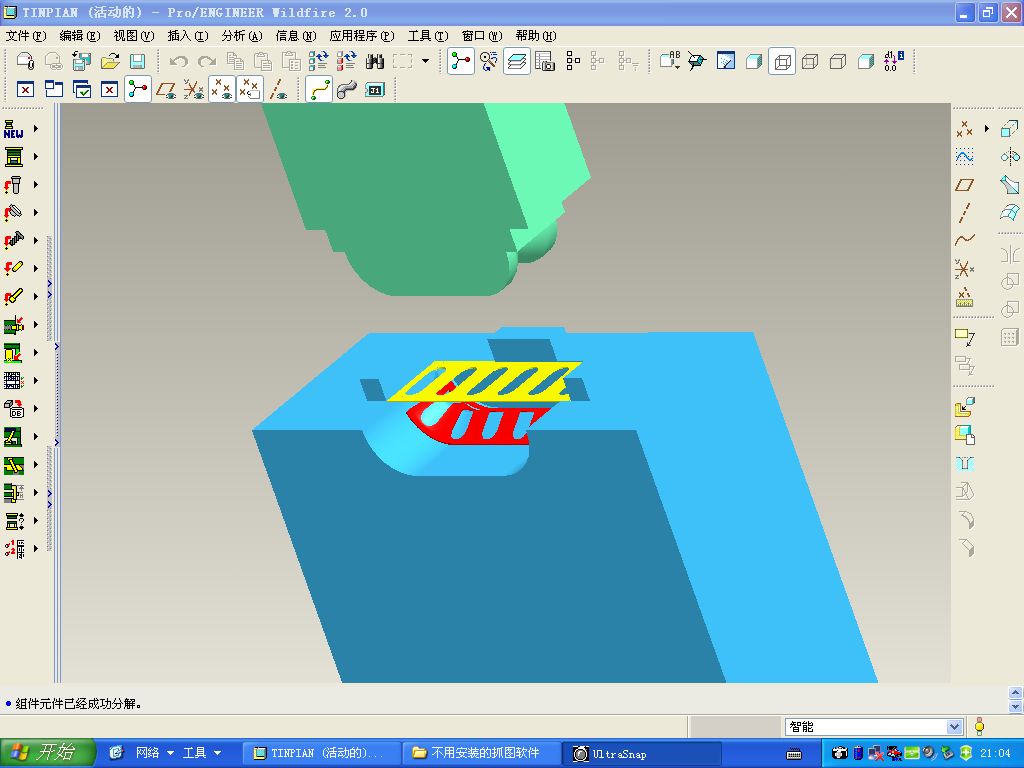Click the TINPIAN (活动的) taskbar button
This screenshot has height=768, width=1024.
[x=321, y=754]
